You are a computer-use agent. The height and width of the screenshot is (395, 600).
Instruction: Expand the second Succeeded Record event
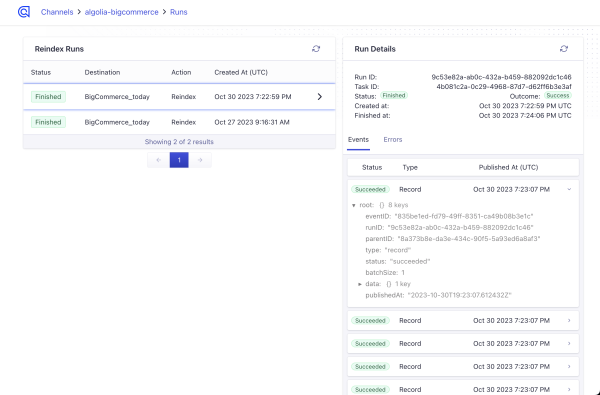[569, 320]
